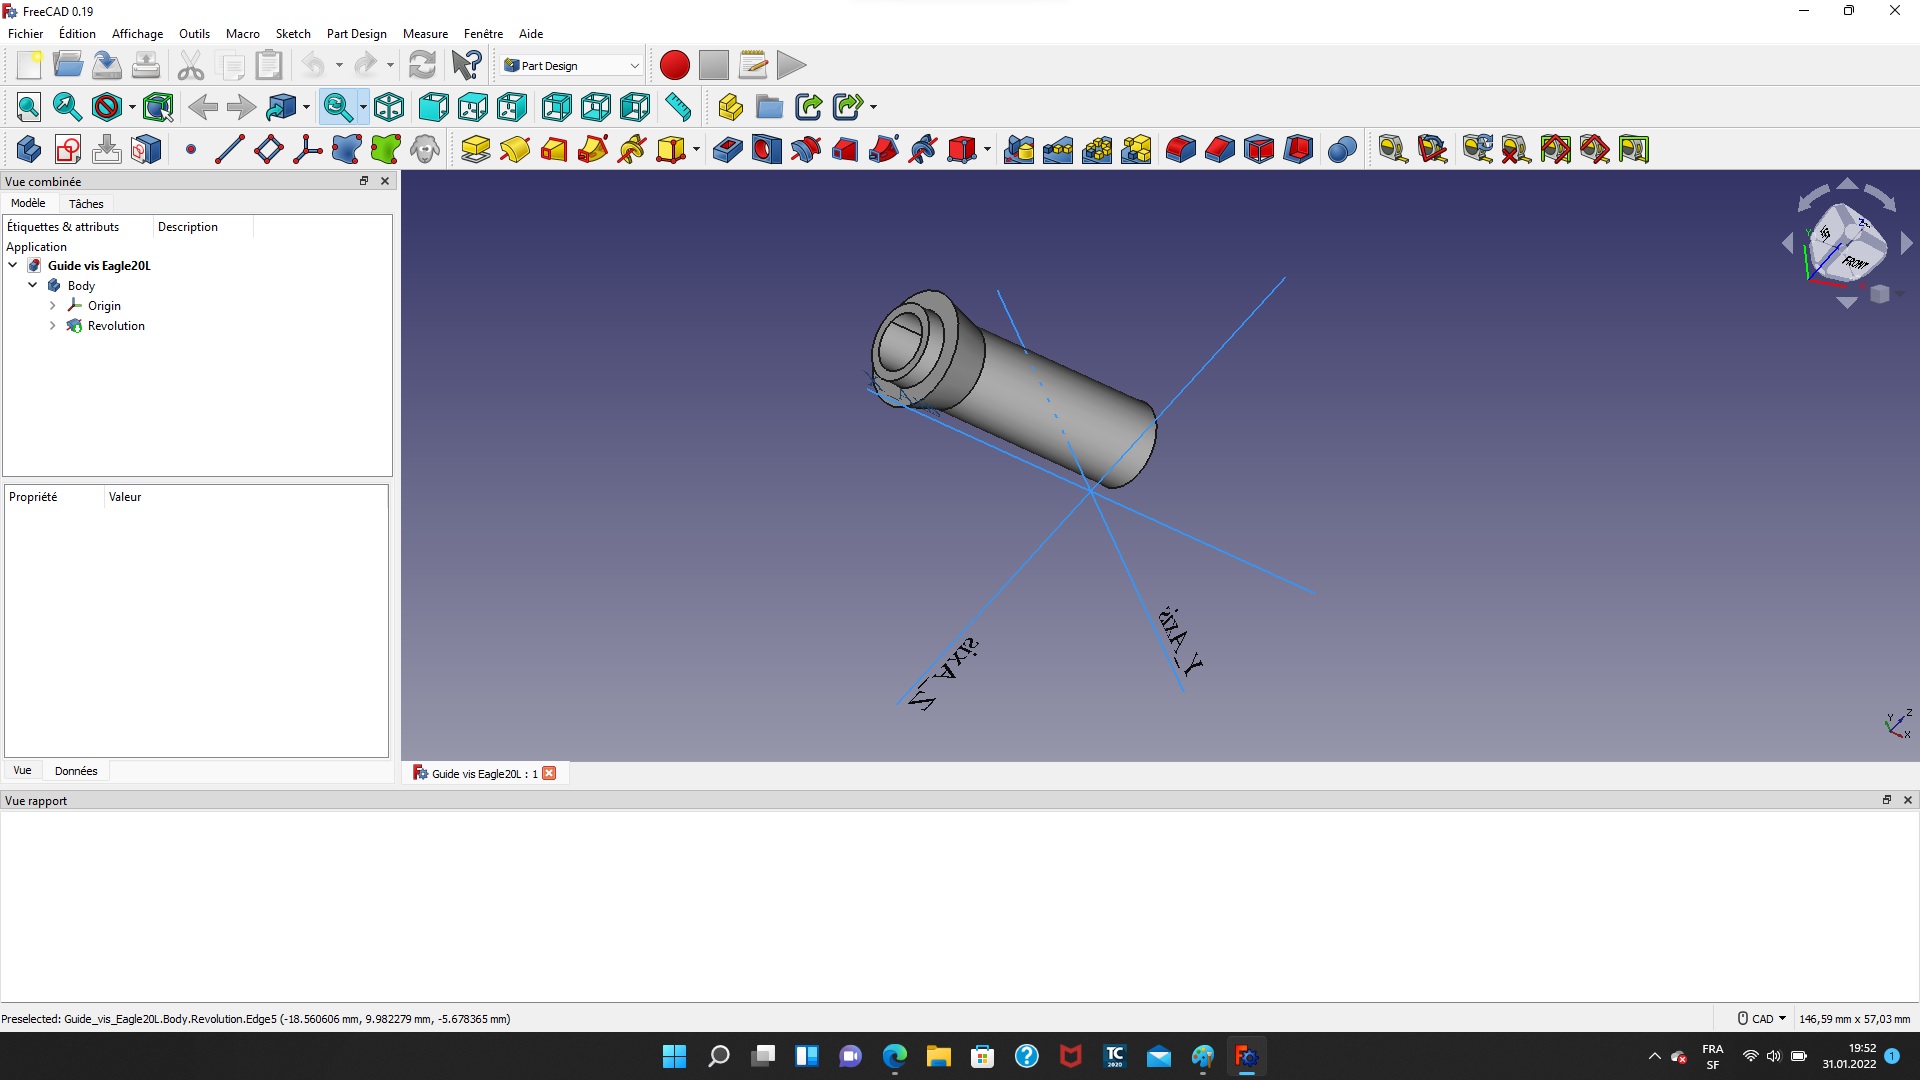Expand the Revolution tree item

(53, 326)
